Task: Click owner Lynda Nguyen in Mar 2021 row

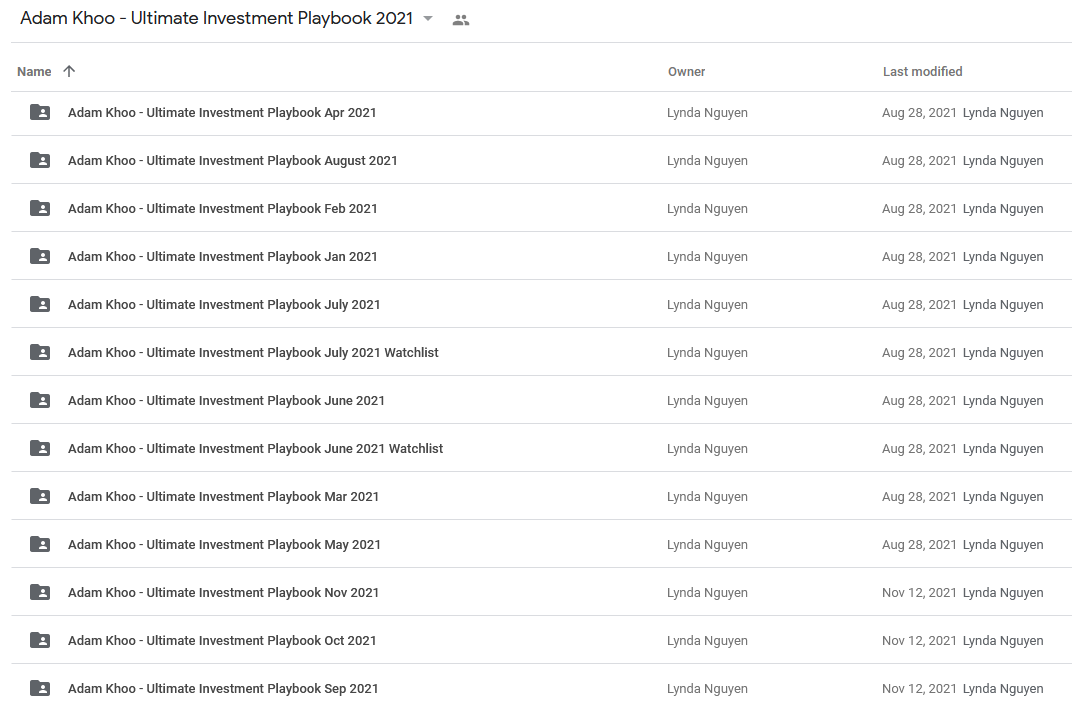Action: click(x=708, y=497)
